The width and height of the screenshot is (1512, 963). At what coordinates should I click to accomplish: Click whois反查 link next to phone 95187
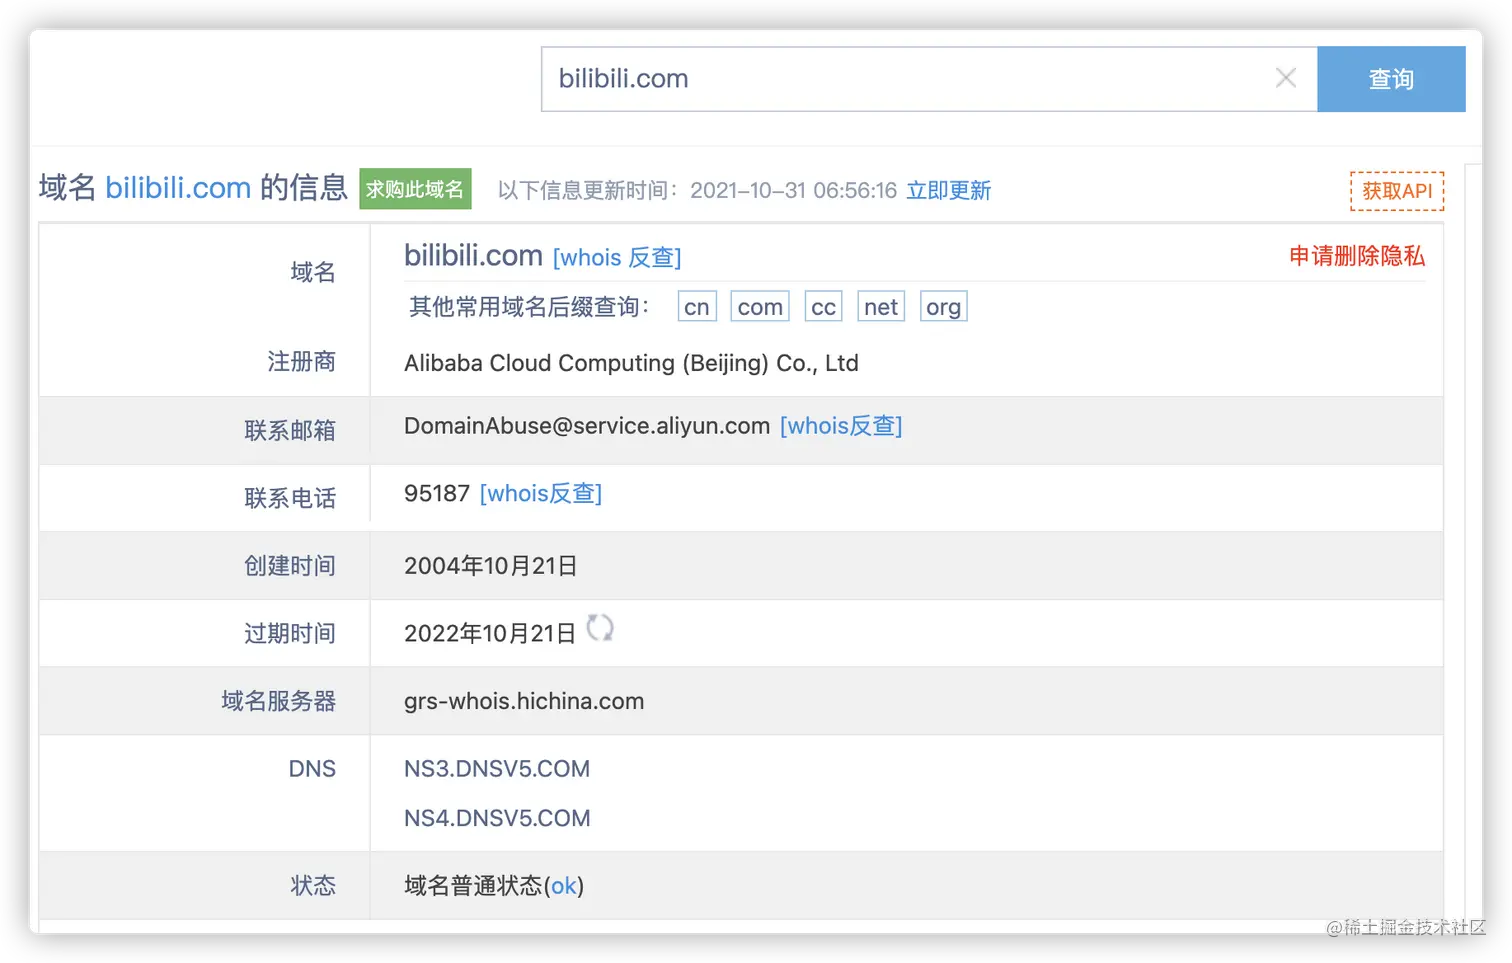[541, 494]
